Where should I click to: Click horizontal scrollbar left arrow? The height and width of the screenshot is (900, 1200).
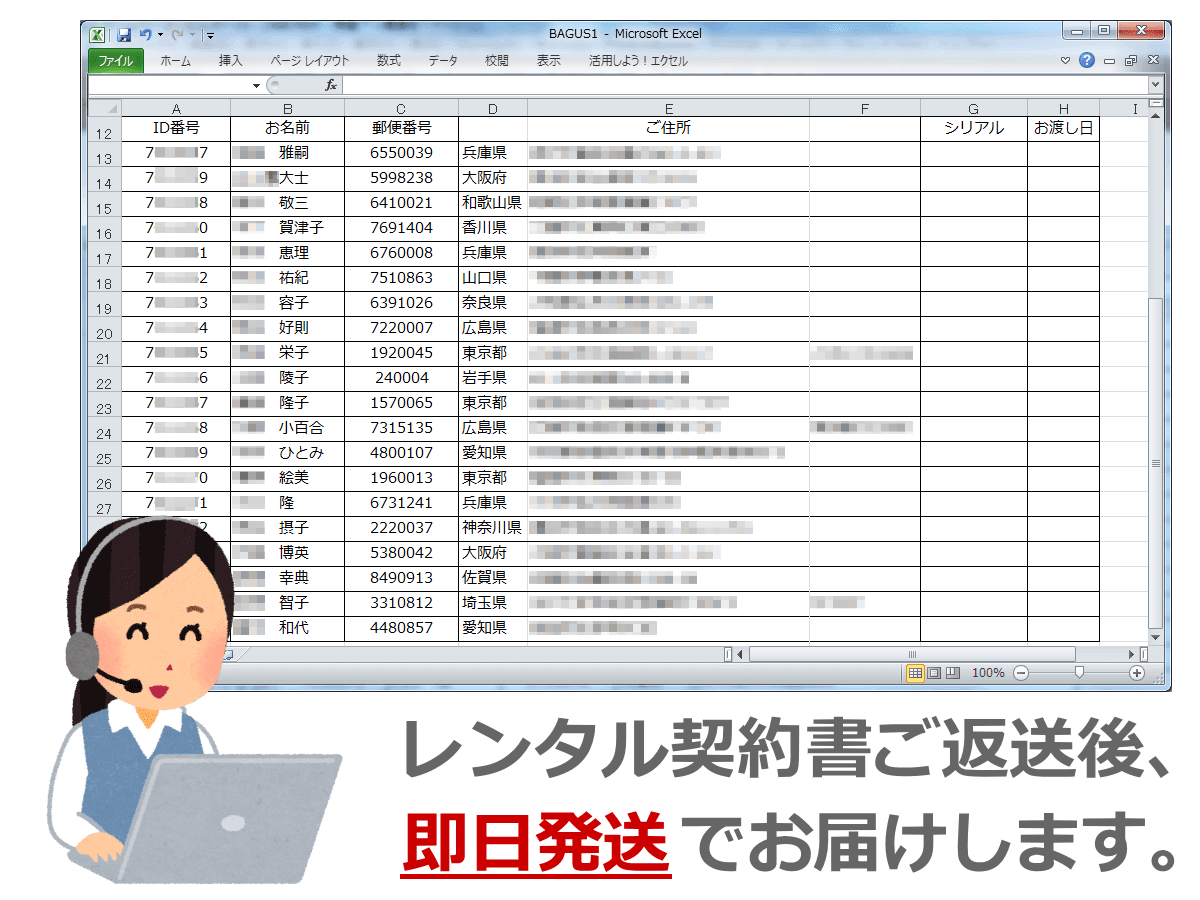tap(741, 654)
